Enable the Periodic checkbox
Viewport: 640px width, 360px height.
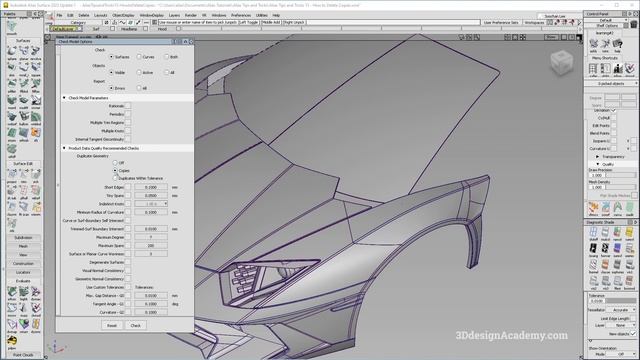(128, 114)
